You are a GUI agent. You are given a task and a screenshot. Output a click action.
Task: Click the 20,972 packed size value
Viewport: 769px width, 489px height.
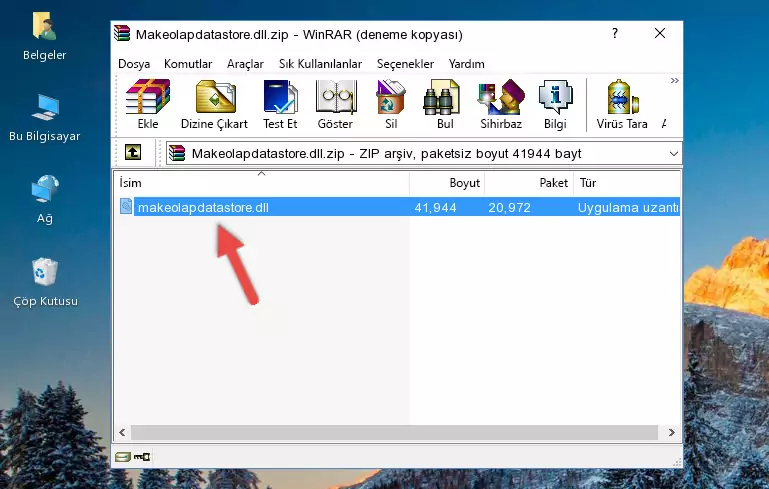509,208
